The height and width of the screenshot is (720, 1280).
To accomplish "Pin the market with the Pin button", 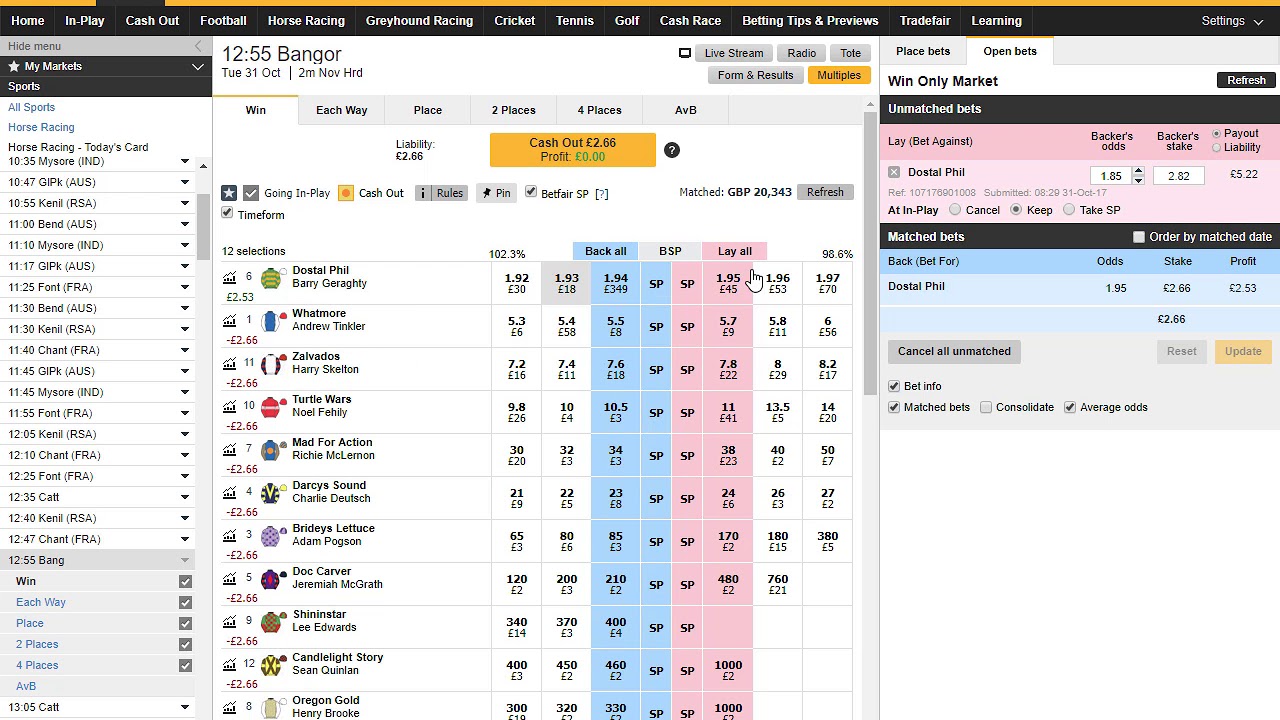I will 495,193.
